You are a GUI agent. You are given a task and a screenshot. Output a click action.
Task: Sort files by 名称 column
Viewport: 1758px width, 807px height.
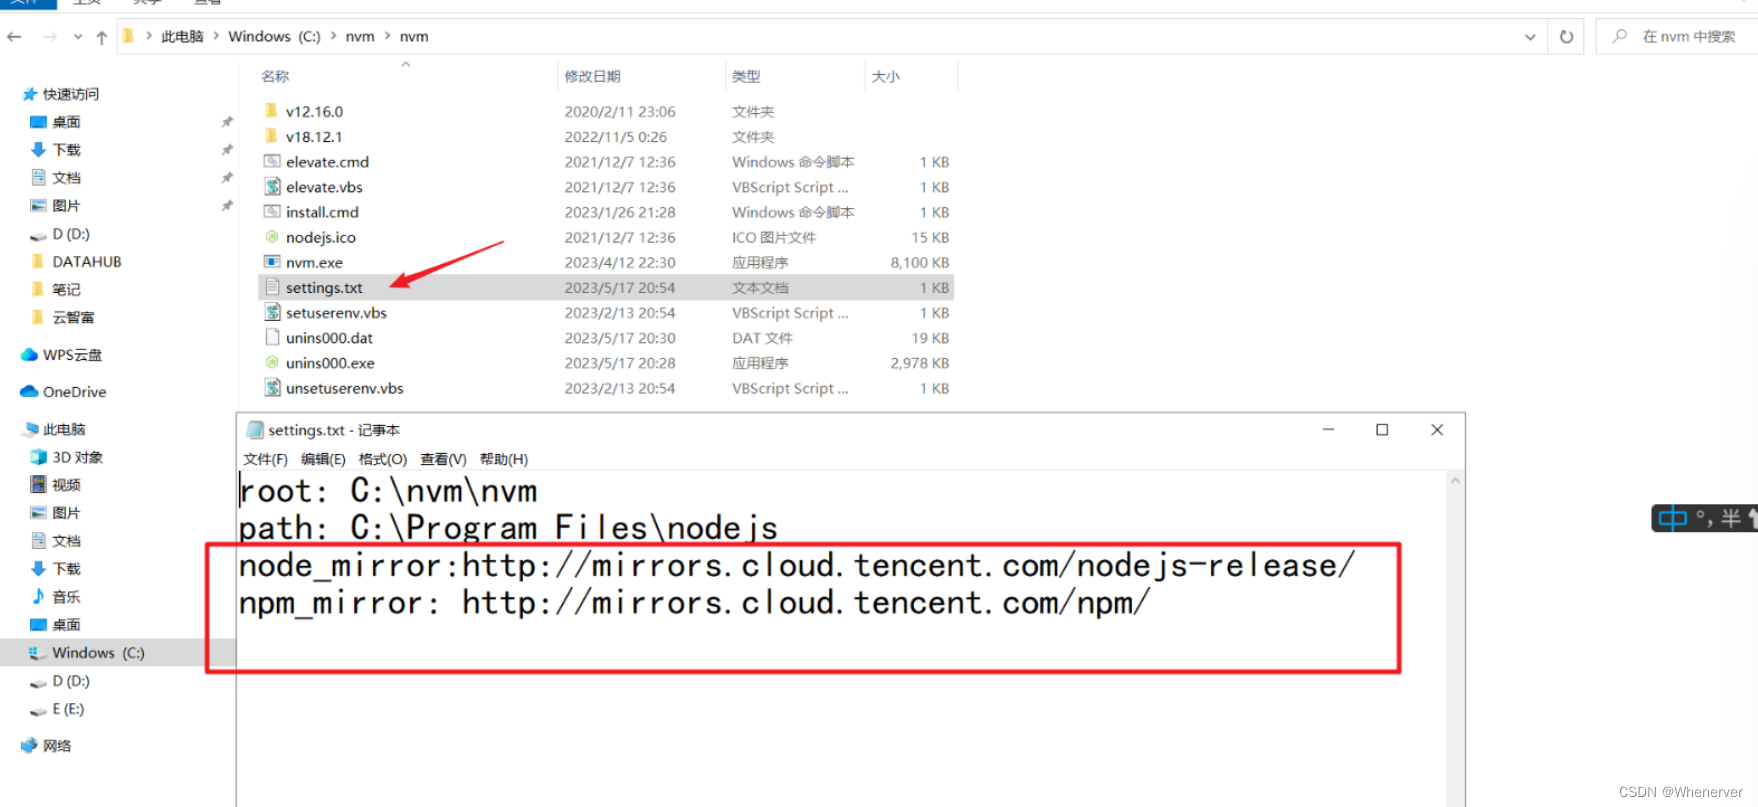click(x=275, y=76)
